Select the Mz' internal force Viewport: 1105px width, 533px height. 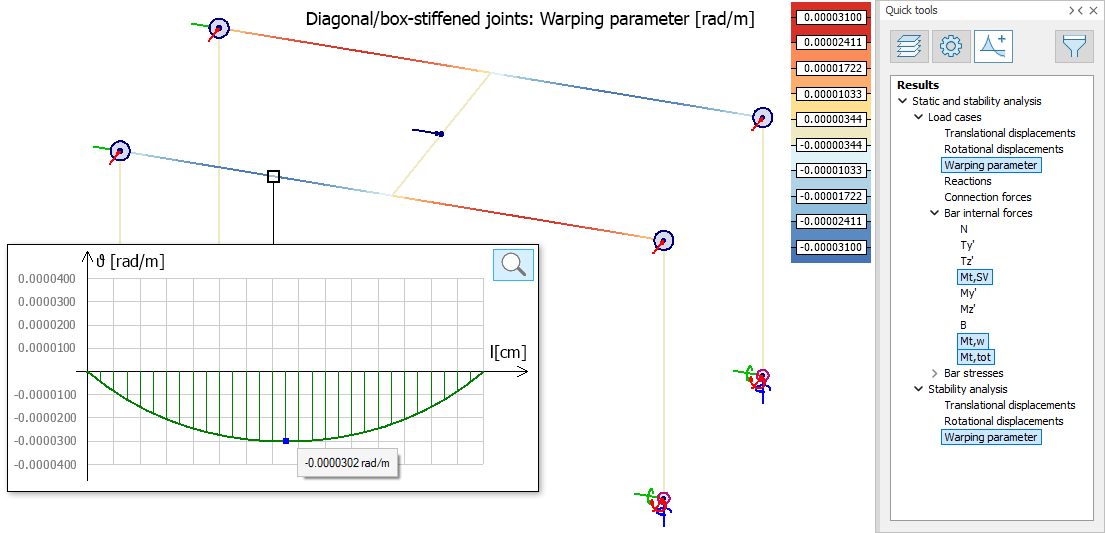click(x=968, y=309)
